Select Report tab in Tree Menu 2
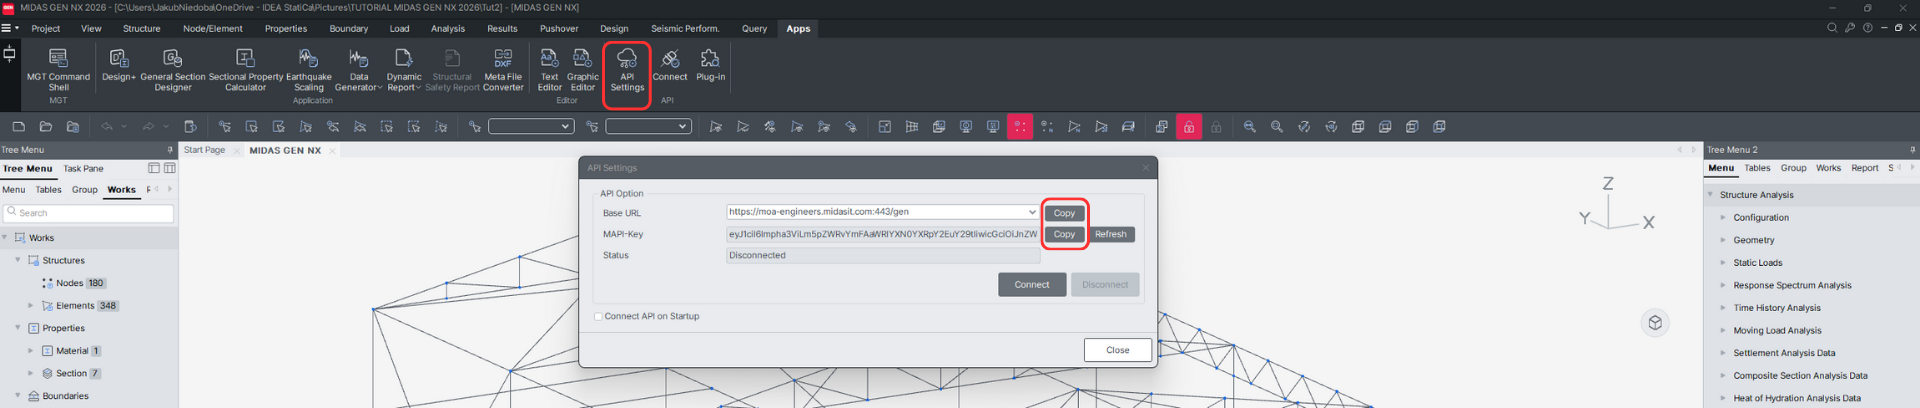This screenshot has height=408, width=1920. (x=1865, y=168)
